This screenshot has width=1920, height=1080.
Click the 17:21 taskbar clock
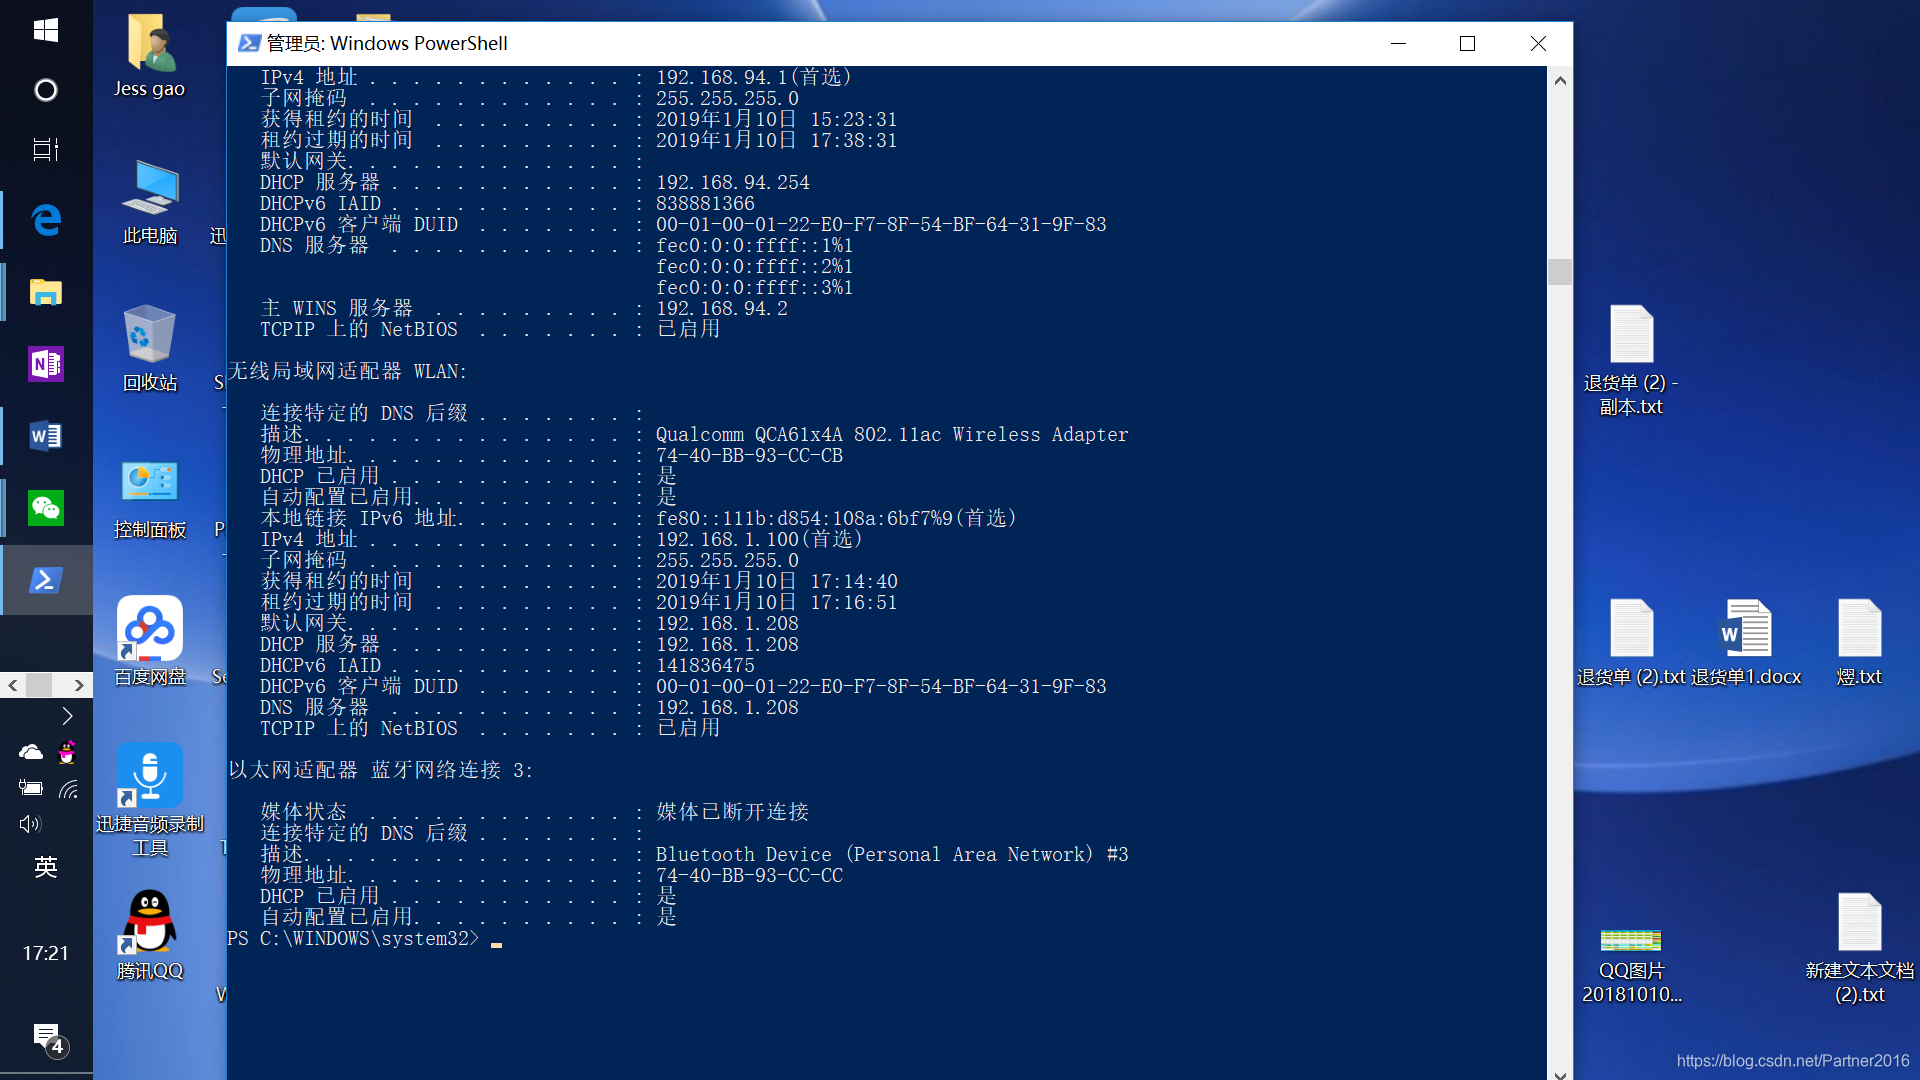point(46,953)
